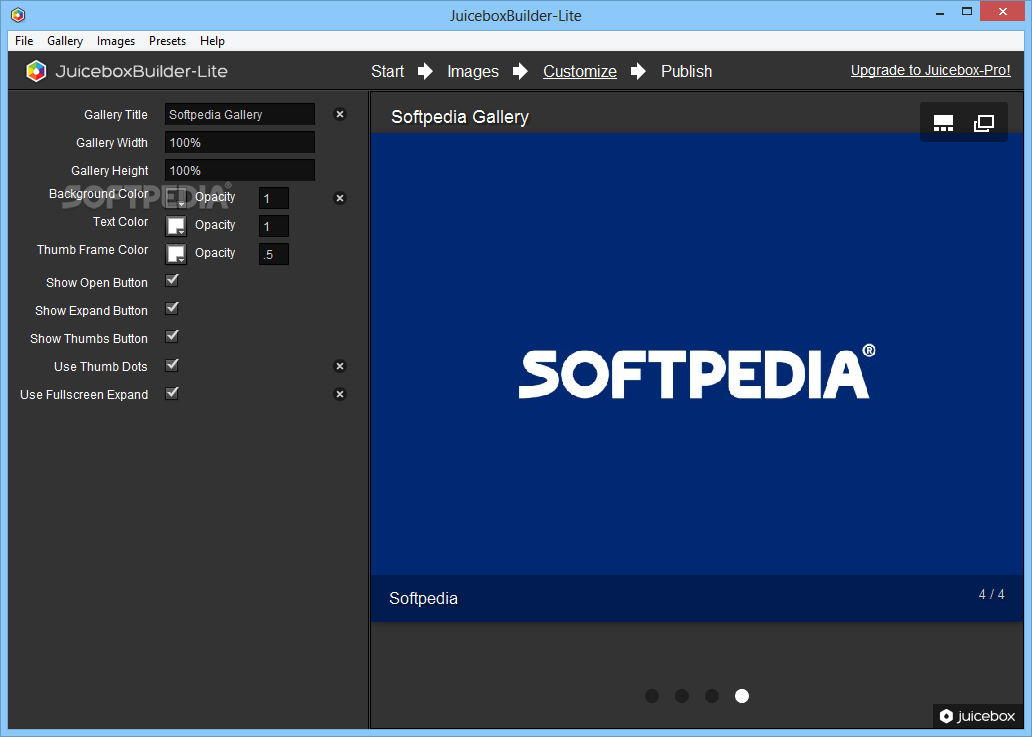Click the Softpedia Gallery preview title
Image resolution: width=1032 pixels, height=737 pixels.
(x=460, y=117)
